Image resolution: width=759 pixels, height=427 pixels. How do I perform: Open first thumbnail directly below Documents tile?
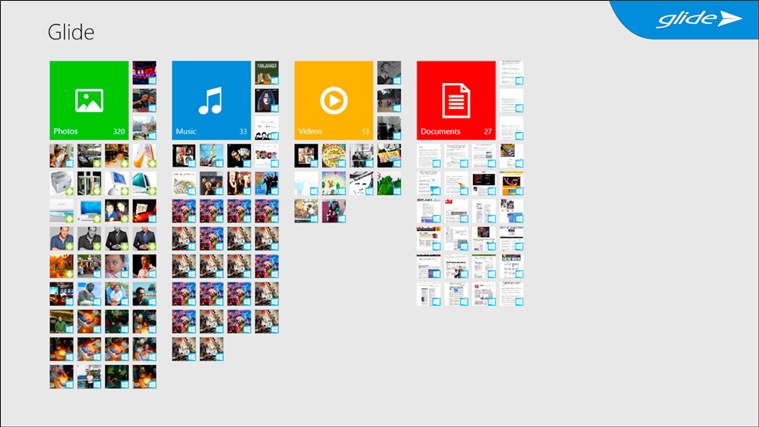tap(429, 155)
